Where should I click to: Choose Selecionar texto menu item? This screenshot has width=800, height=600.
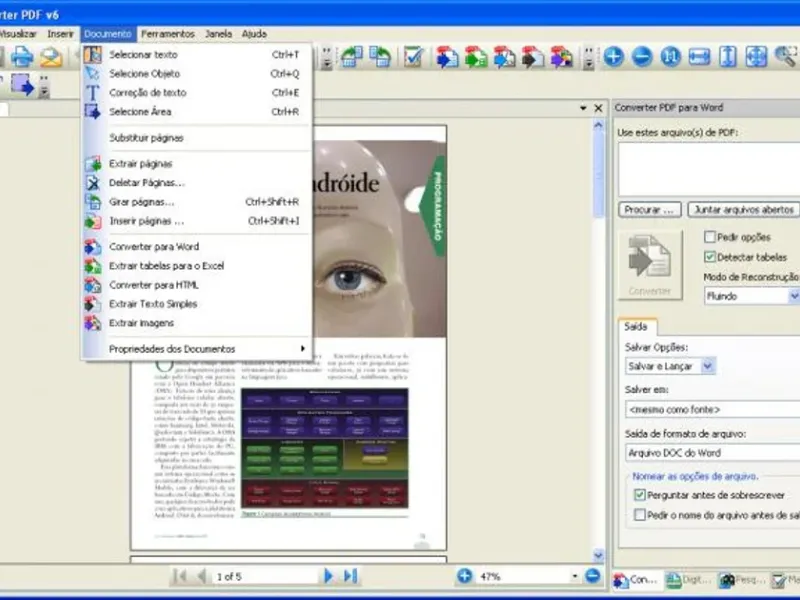point(198,55)
